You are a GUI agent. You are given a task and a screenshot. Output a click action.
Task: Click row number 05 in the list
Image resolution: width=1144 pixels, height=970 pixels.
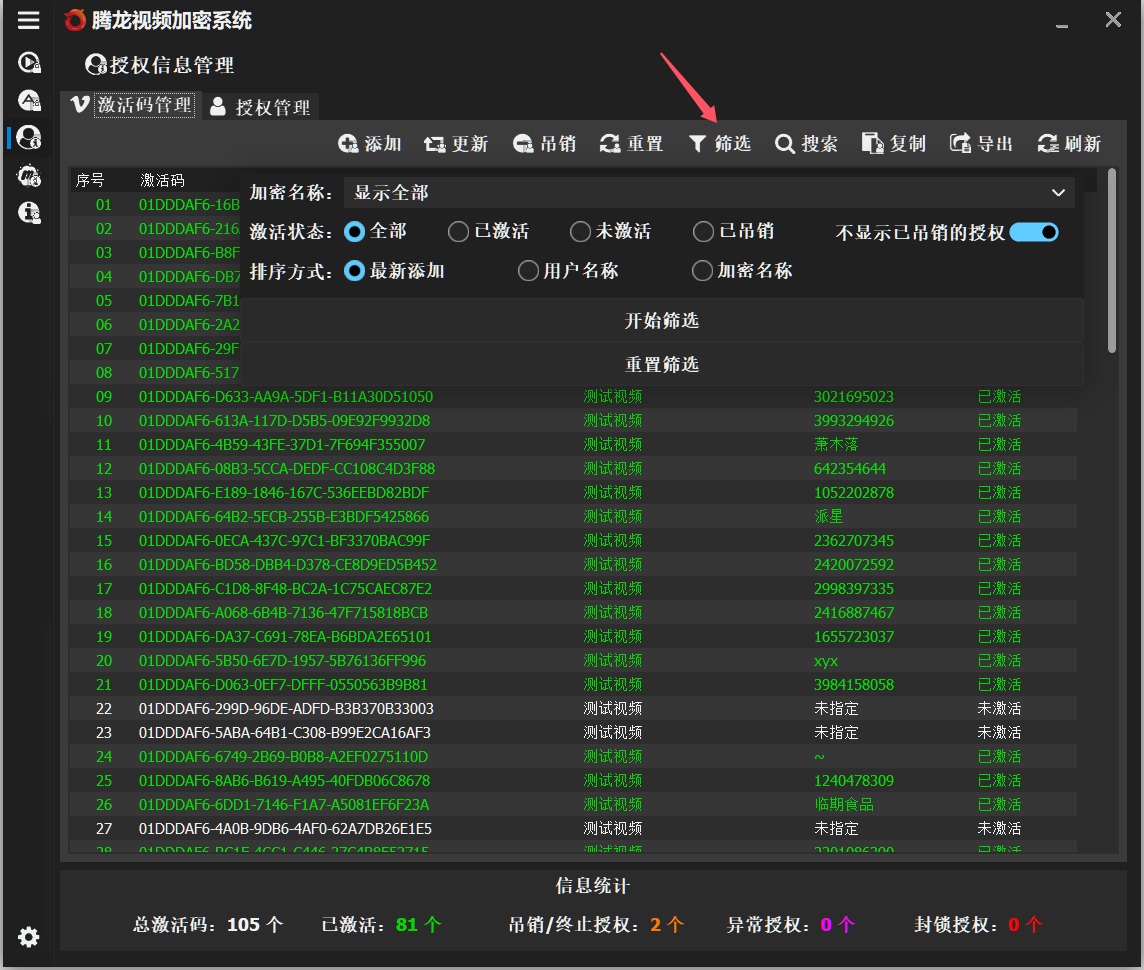coord(104,300)
